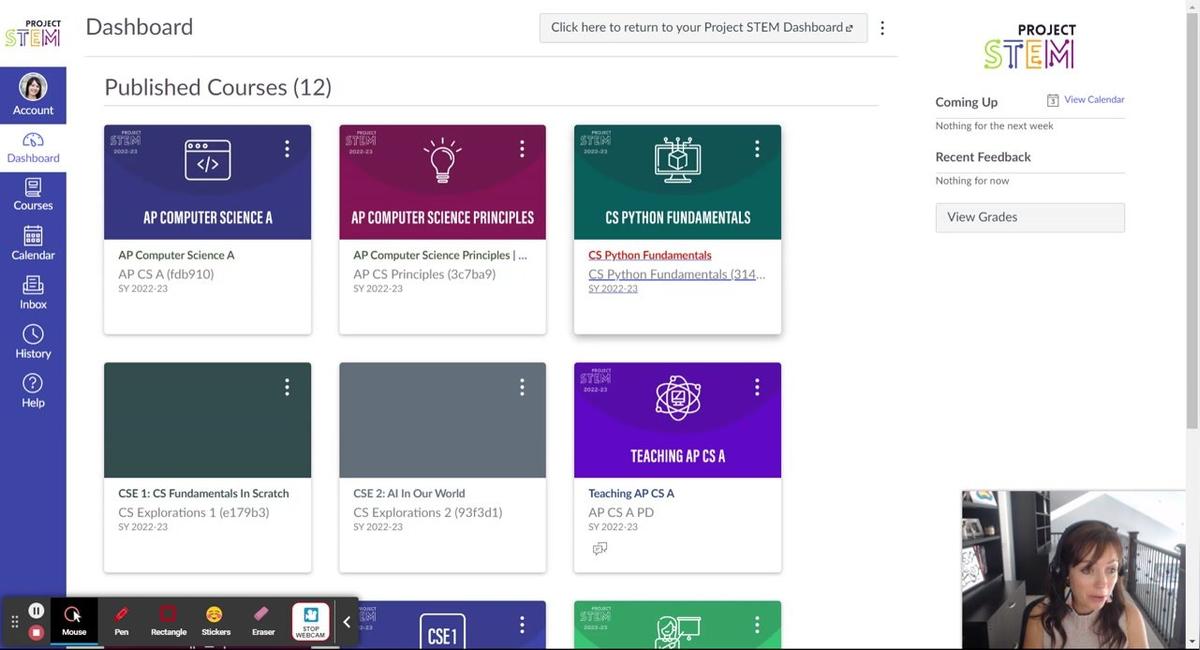
Task: Pause the screen recording
Action: pyautogui.click(x=36, y=610)
